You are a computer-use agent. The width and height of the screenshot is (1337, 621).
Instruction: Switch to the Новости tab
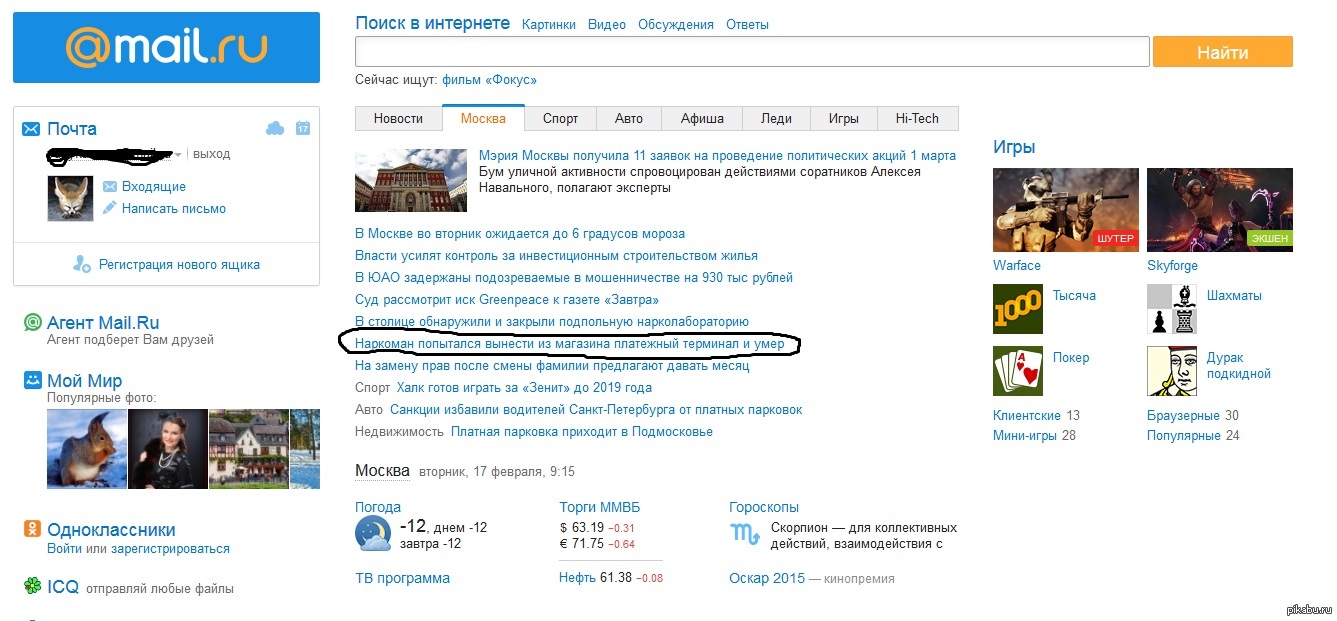(398, 118)
